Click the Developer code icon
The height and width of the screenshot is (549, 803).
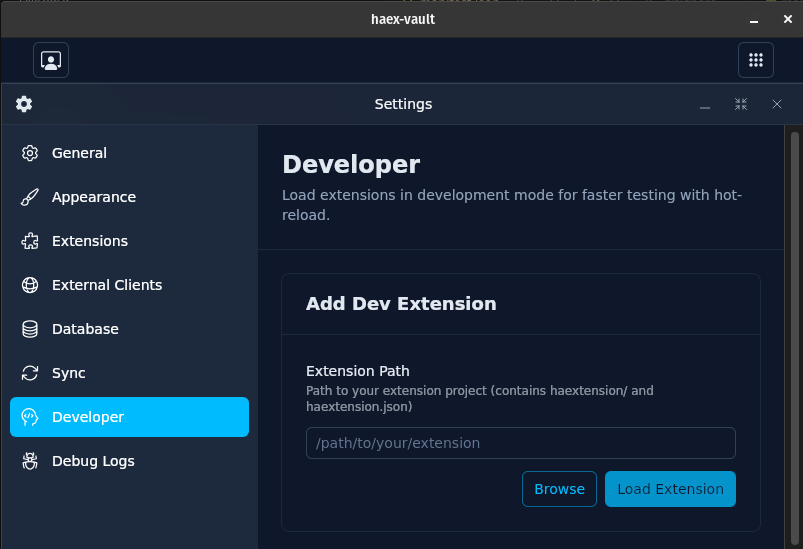point(30,417)
